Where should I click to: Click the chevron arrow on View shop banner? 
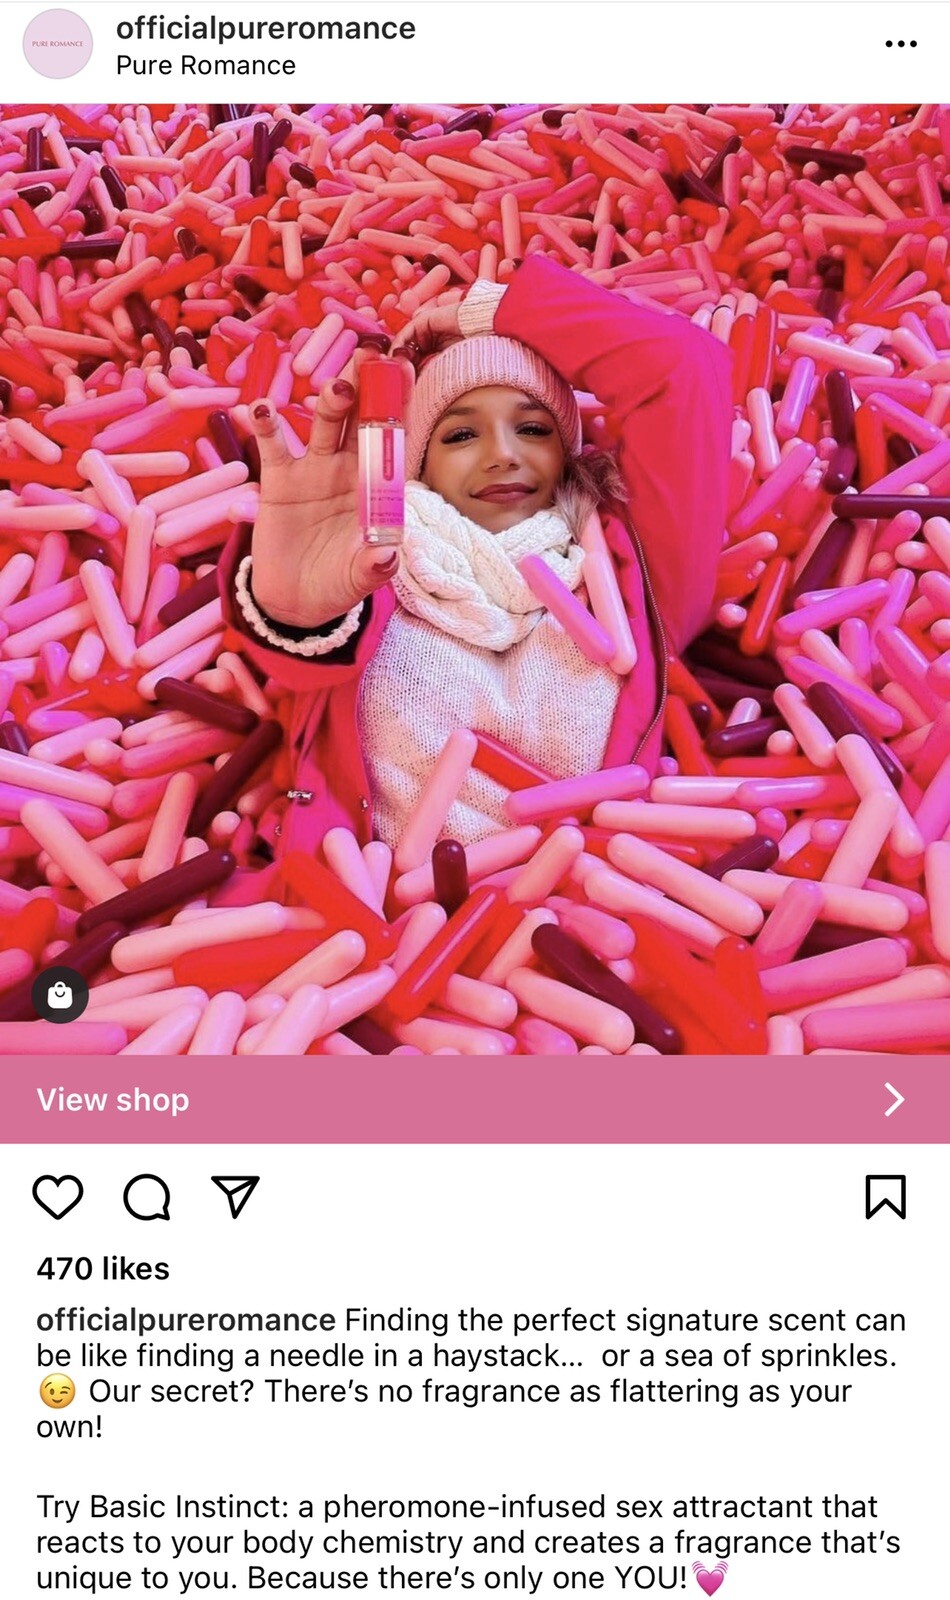click(x=894, y=1099)
